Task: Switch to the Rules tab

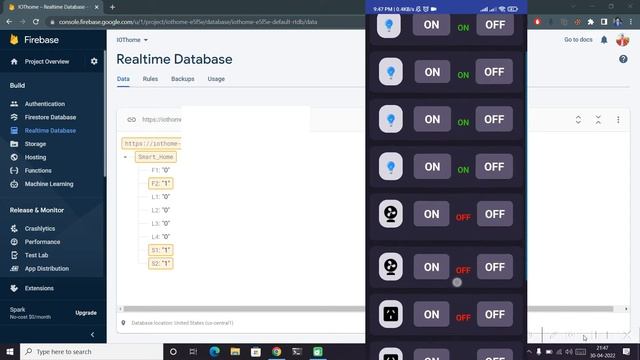Action: (x=150, y=79)
